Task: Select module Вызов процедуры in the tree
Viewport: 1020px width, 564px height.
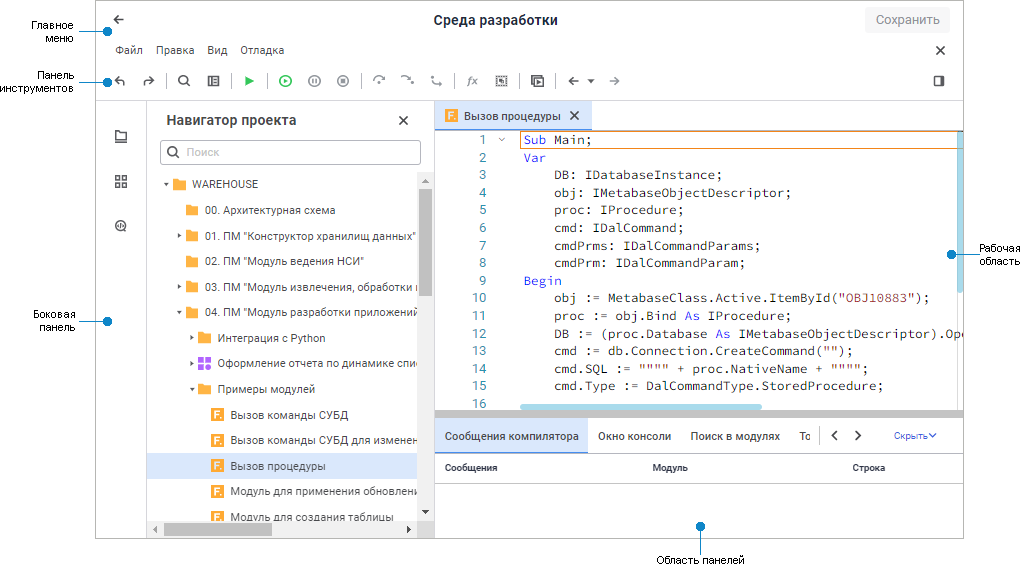Action: click(x=278, y=466)
